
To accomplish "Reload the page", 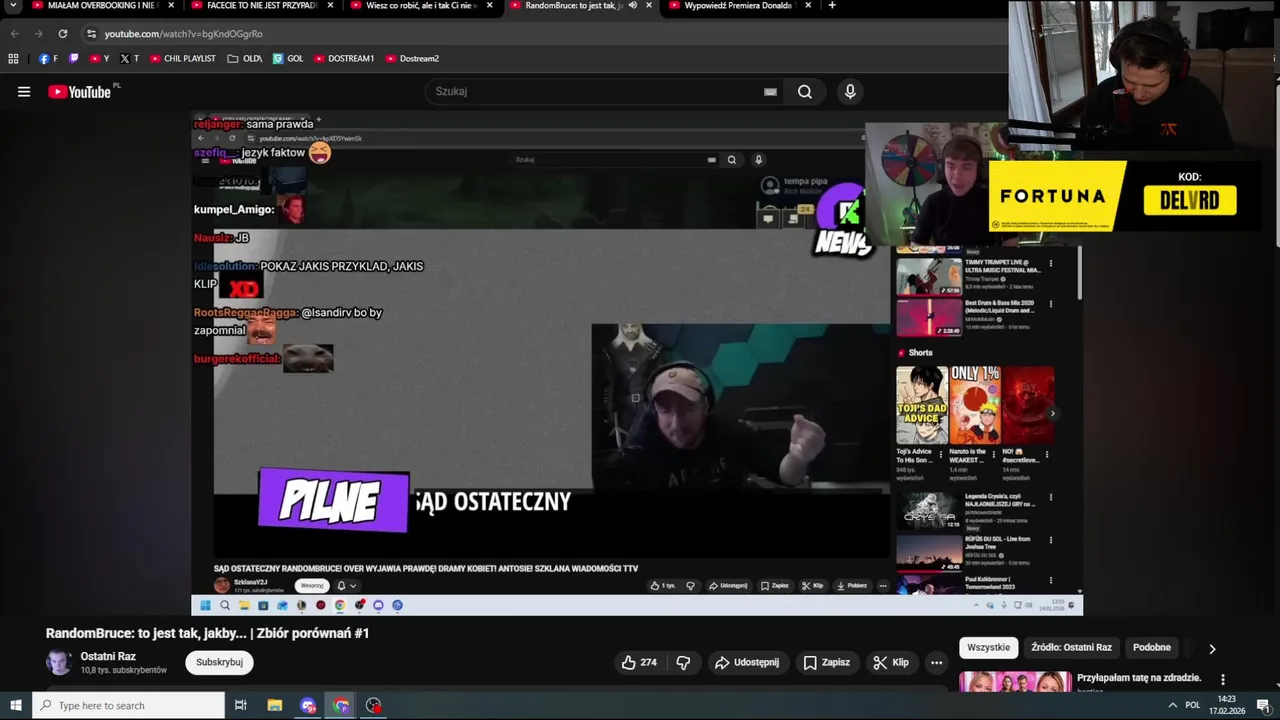I will click(x=63, y=33).
